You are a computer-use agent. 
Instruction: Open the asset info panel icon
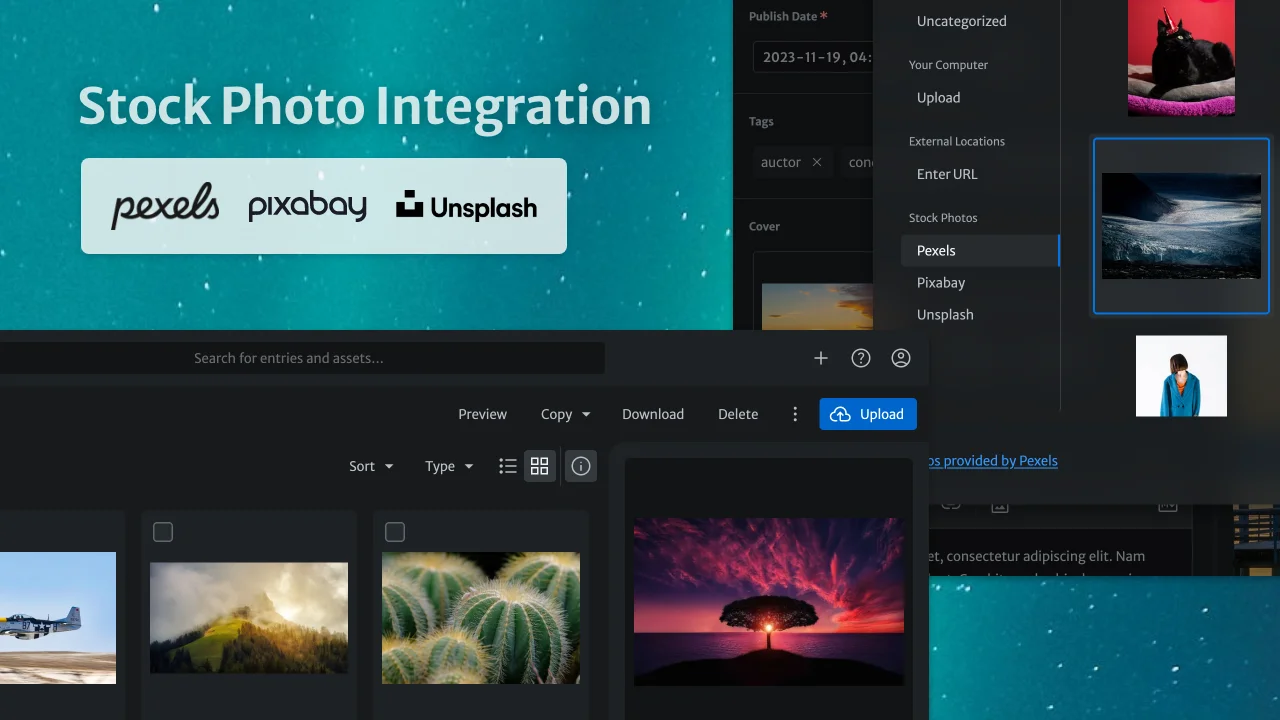coord(581,466)
